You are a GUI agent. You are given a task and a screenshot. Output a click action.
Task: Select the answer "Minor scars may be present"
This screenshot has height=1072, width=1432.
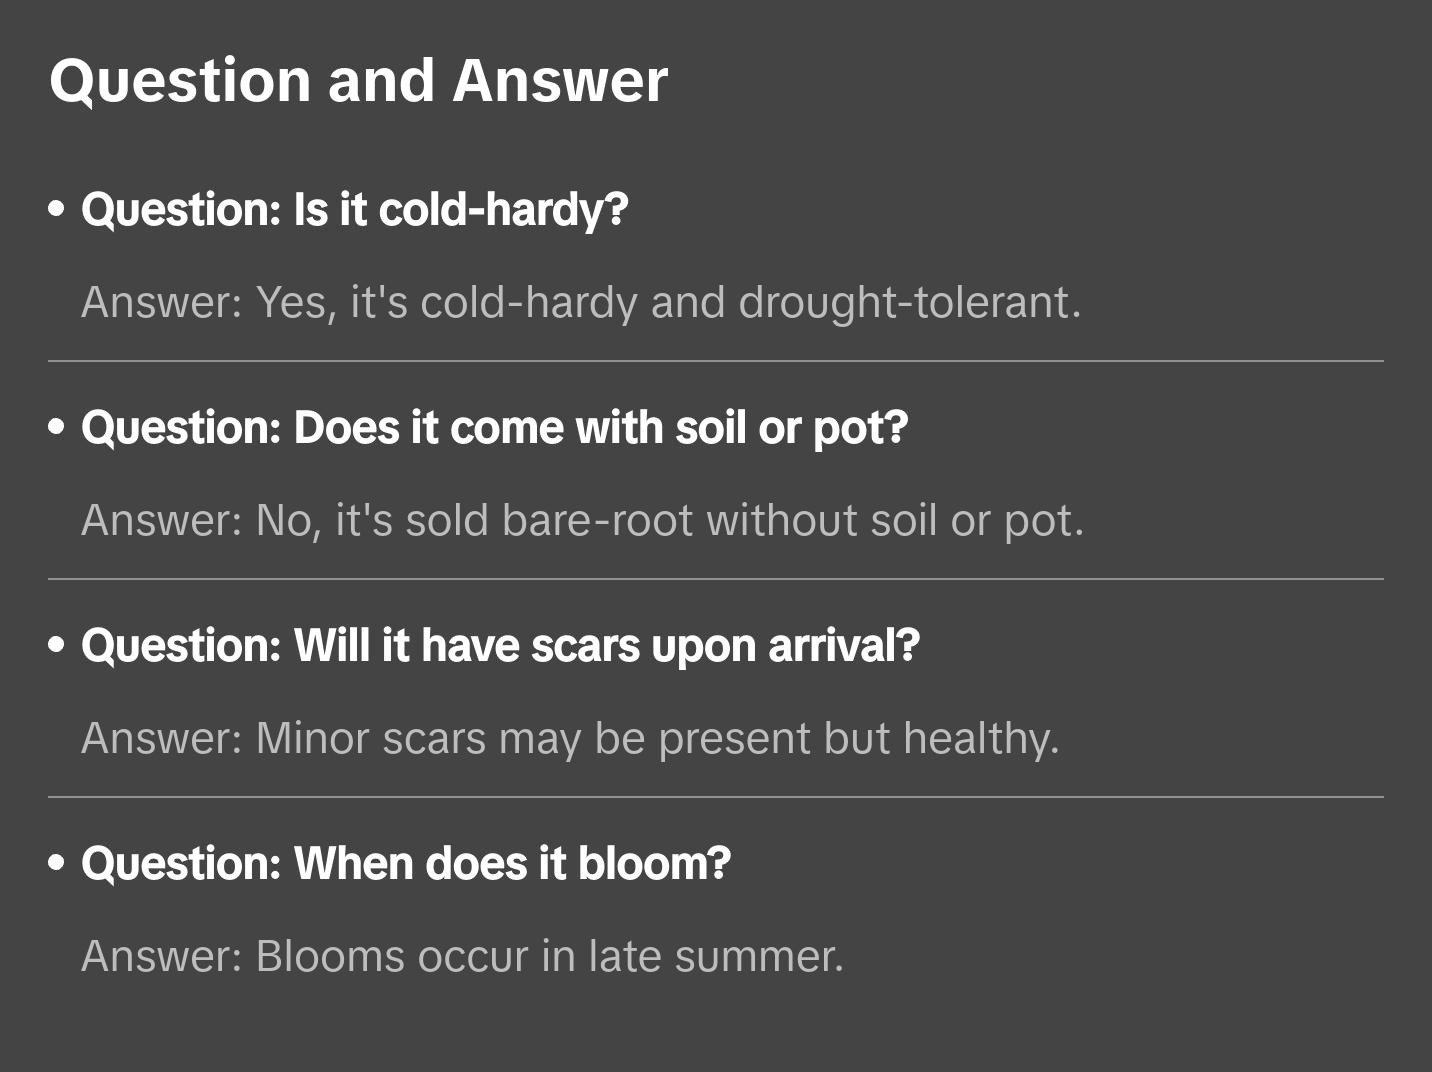click(x=570, y=739)
